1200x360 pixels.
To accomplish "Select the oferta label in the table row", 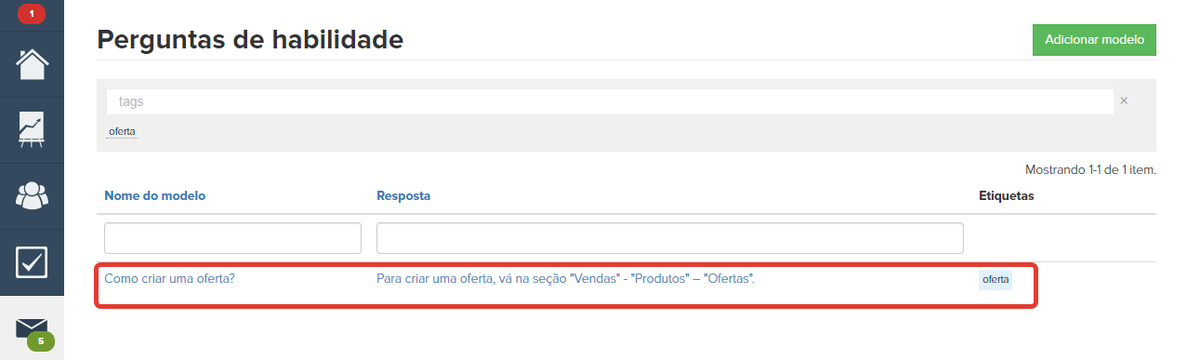I will 996,279.
